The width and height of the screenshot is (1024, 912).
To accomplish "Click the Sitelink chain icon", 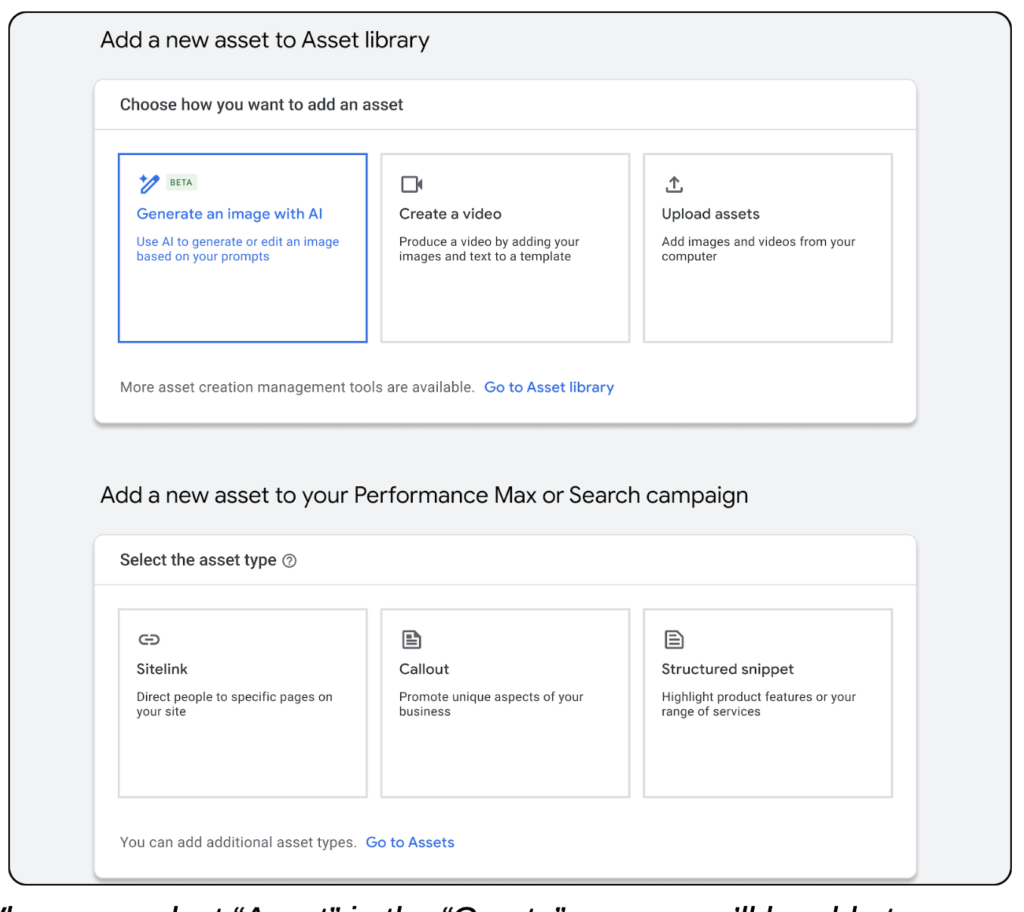I will [149, 640].
